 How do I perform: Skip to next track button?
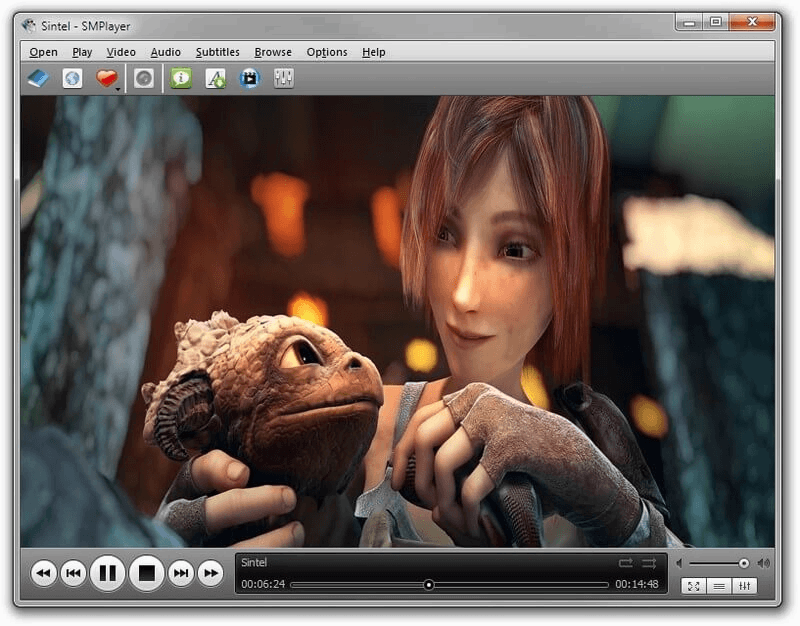(x=181, y=573)
